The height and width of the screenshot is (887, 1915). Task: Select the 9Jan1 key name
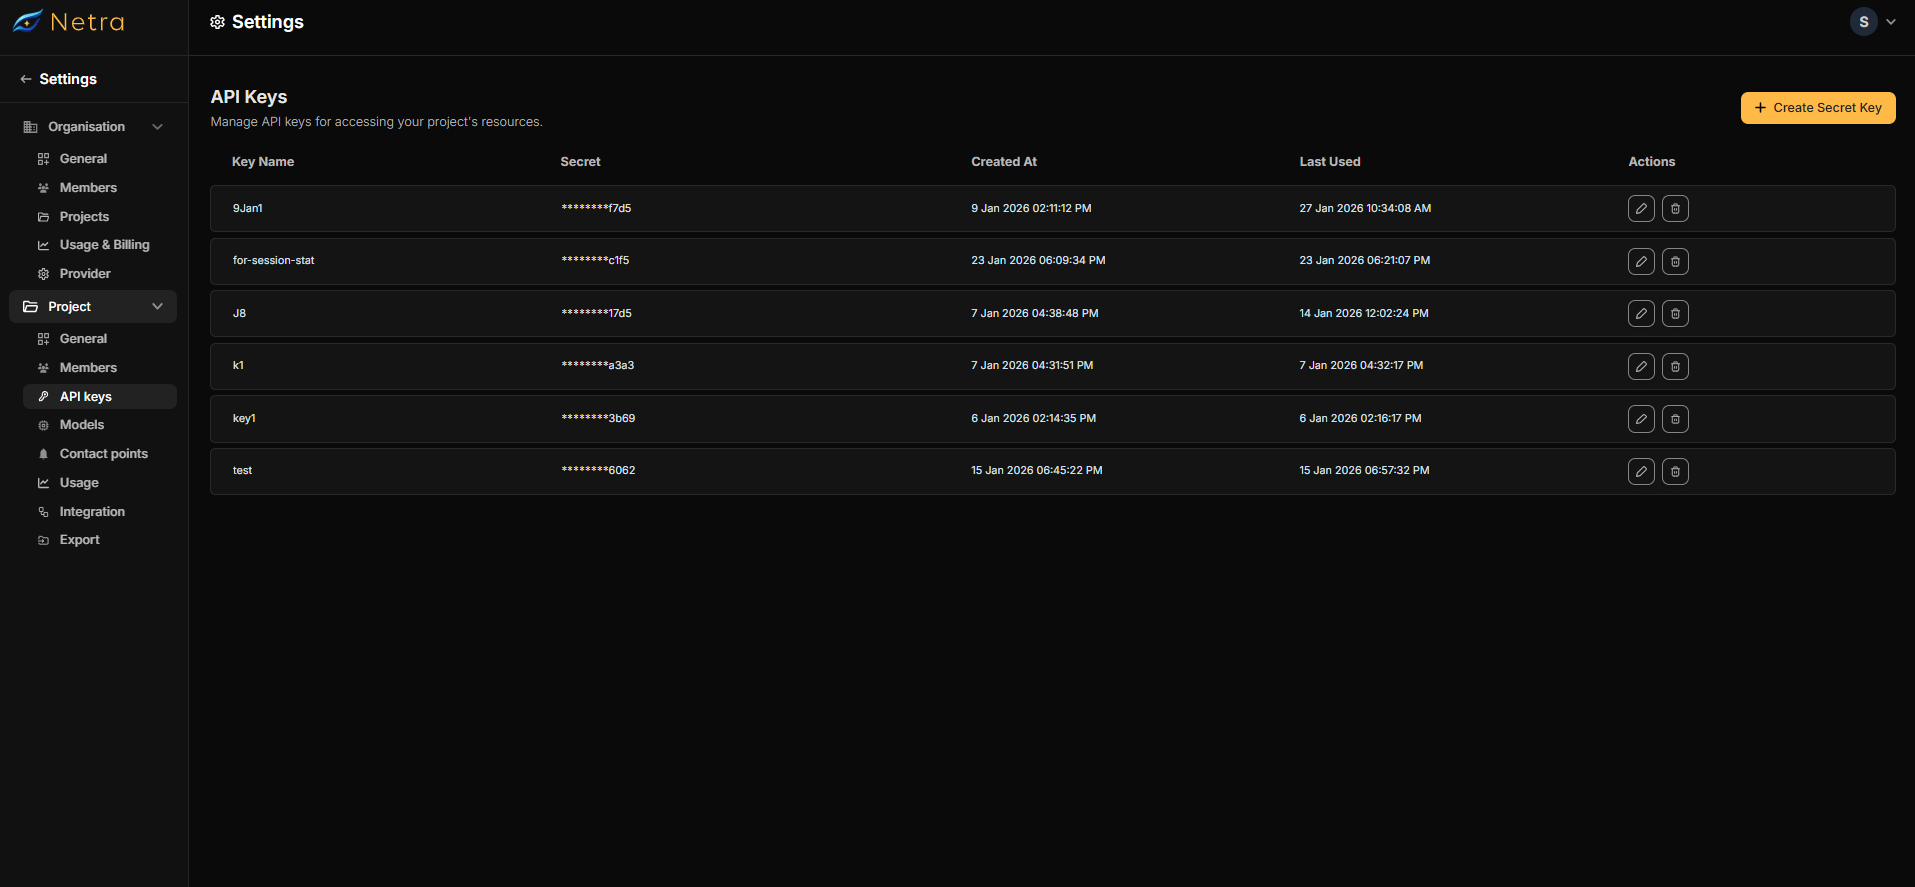[247, 208]
